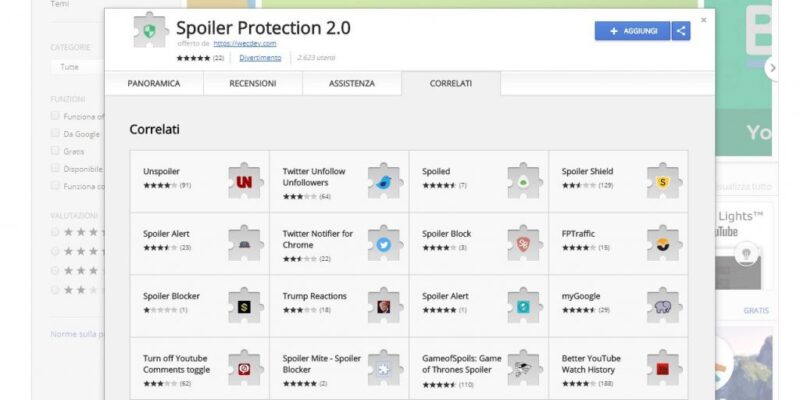The image size is (800, 400).
Task: Click the Spoiled extension title
Action: coord(436,171)
